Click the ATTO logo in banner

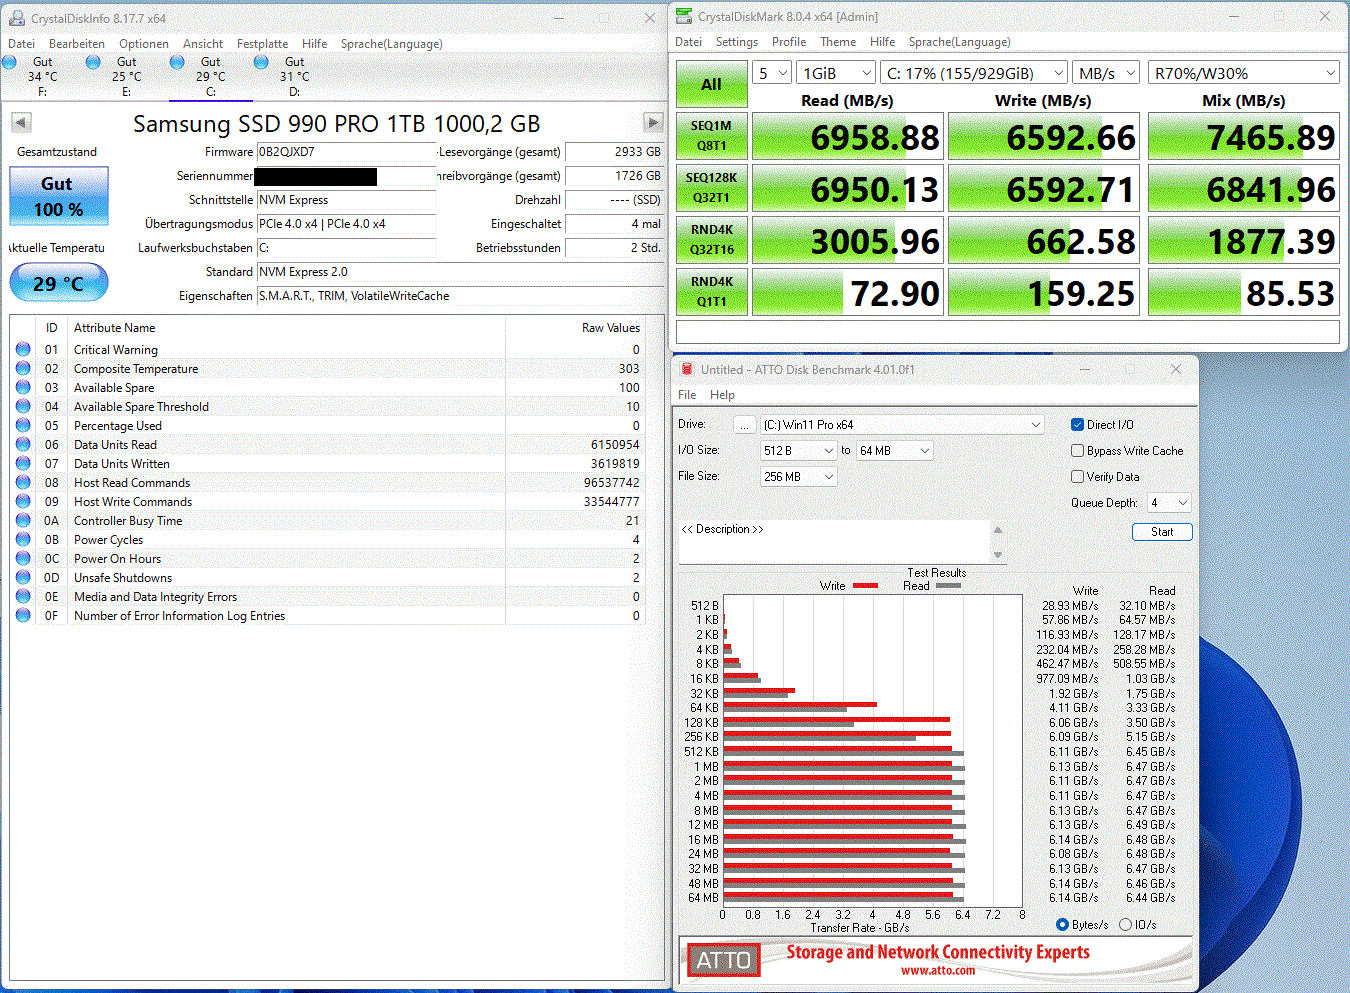pyautogui.click(x=723, y=960)
